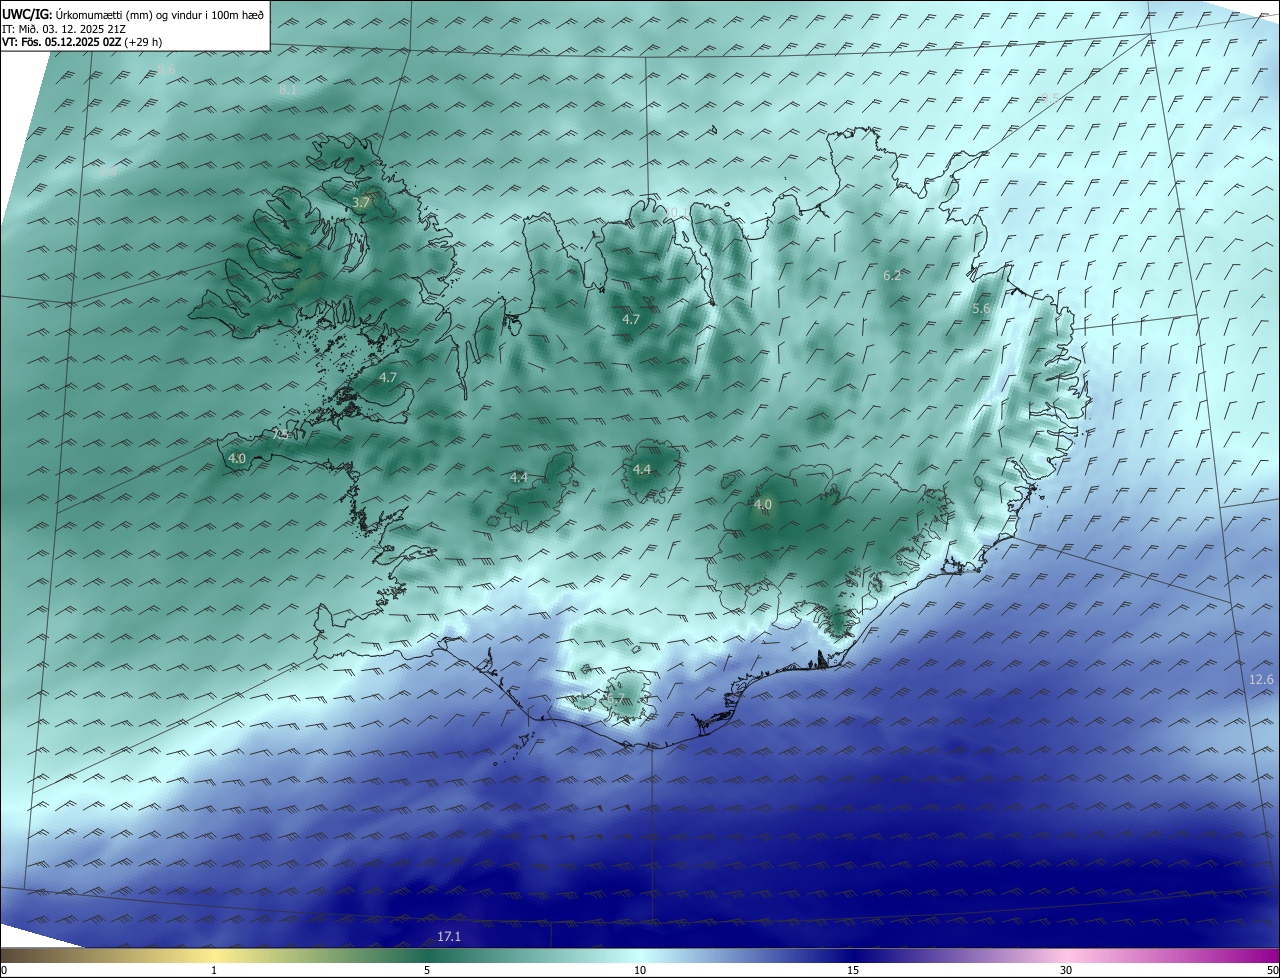Click the faint 9.5 value label
The height and width of the screenshot is (978, 1280).
click(1048, 98)
